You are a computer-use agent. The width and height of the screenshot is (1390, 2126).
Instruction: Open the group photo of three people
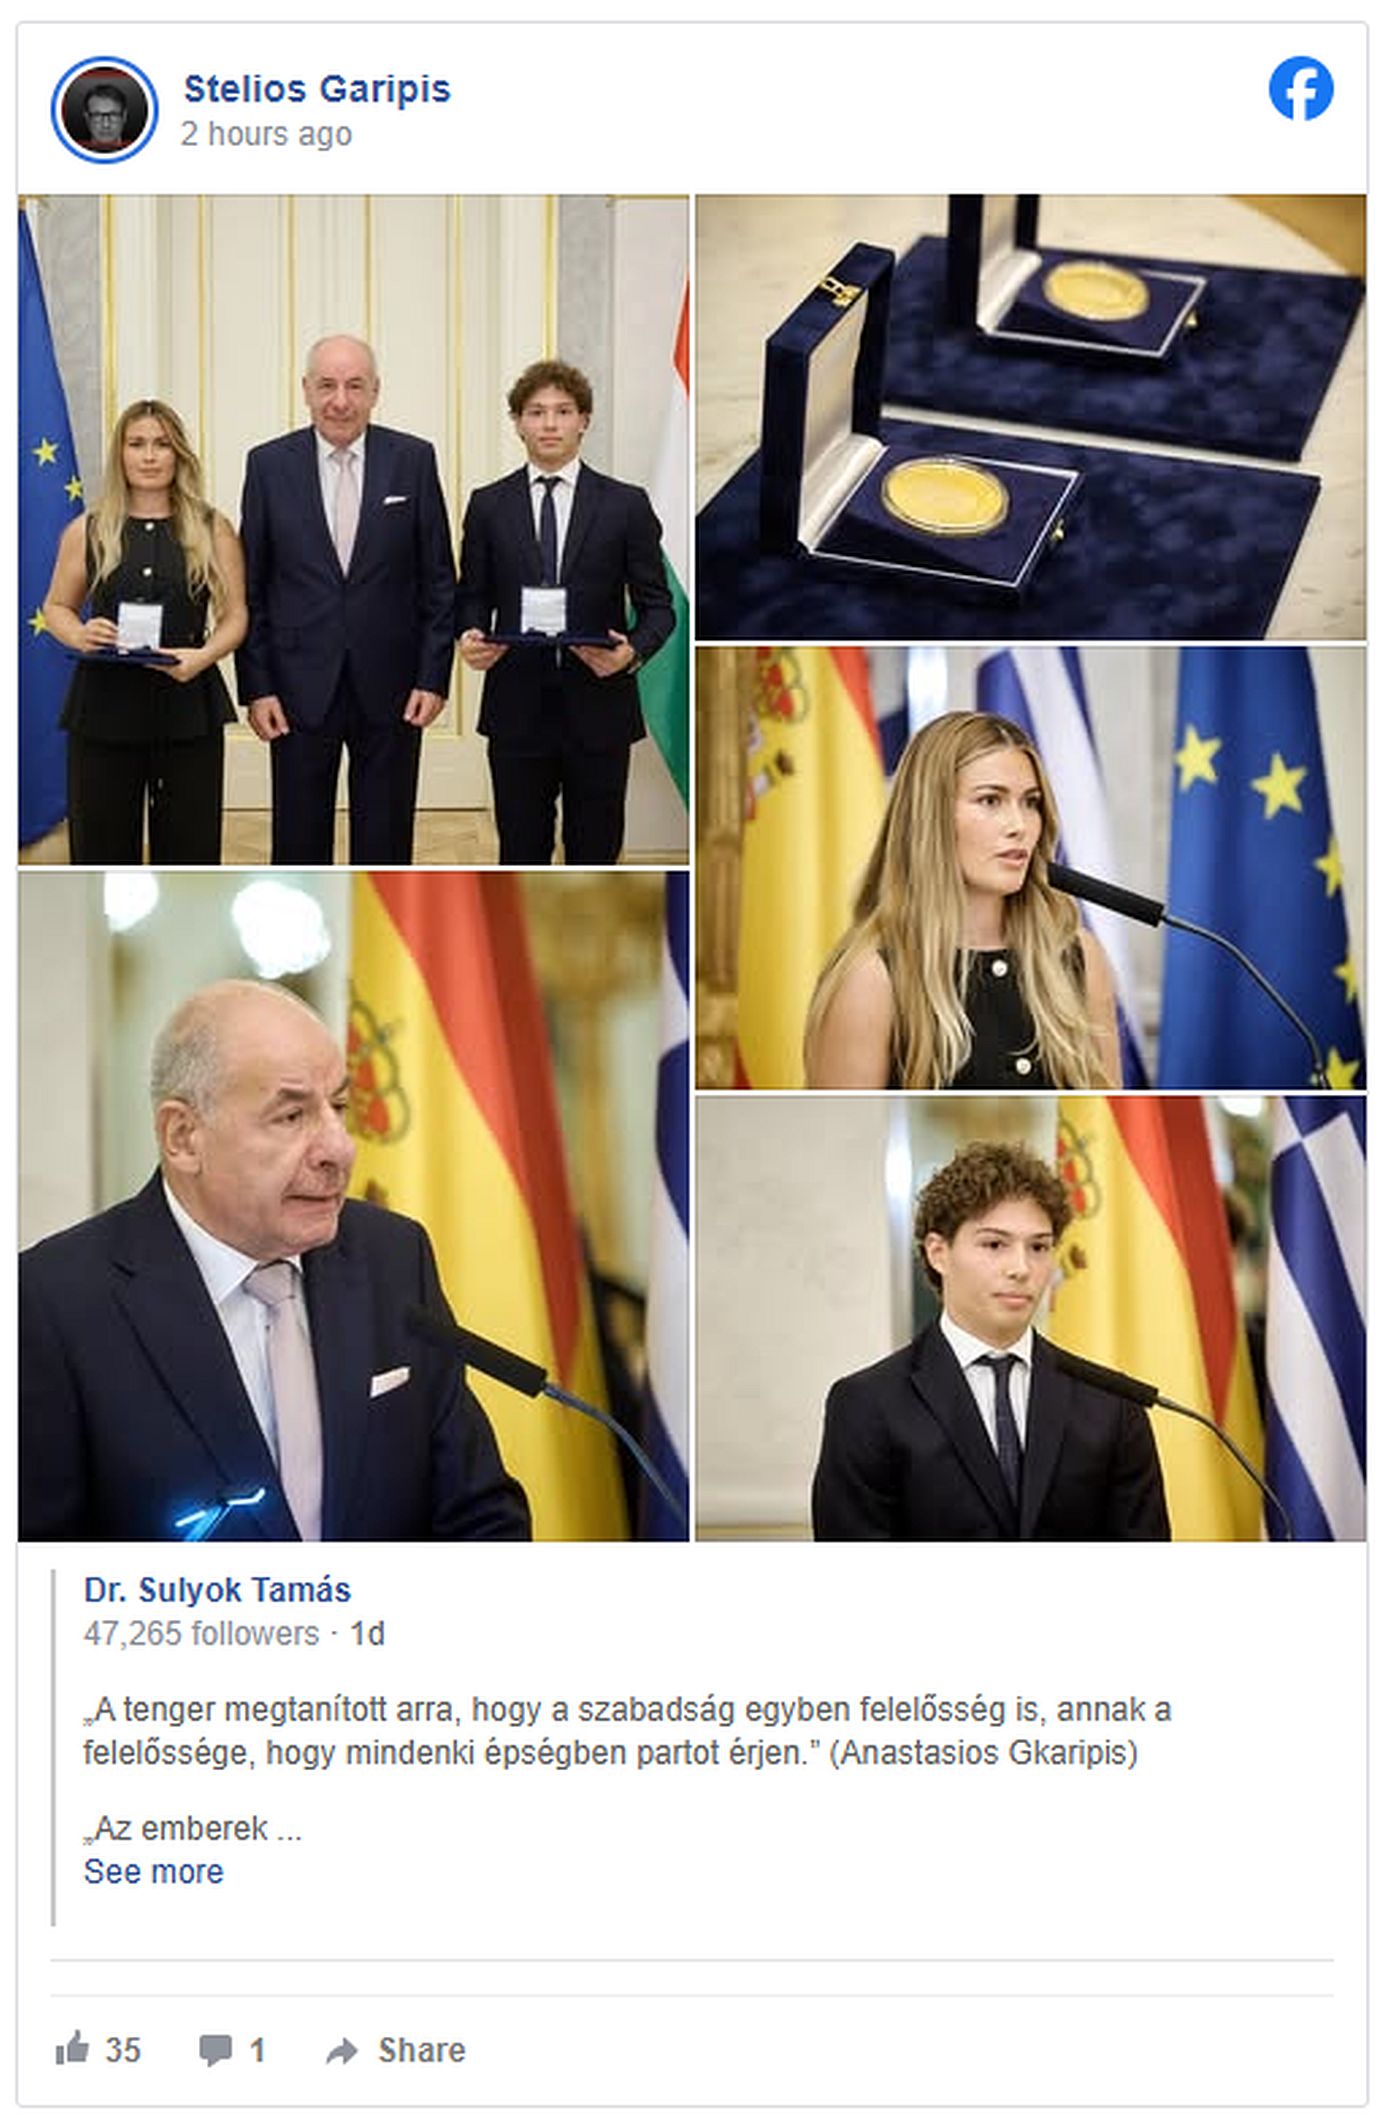353,530
